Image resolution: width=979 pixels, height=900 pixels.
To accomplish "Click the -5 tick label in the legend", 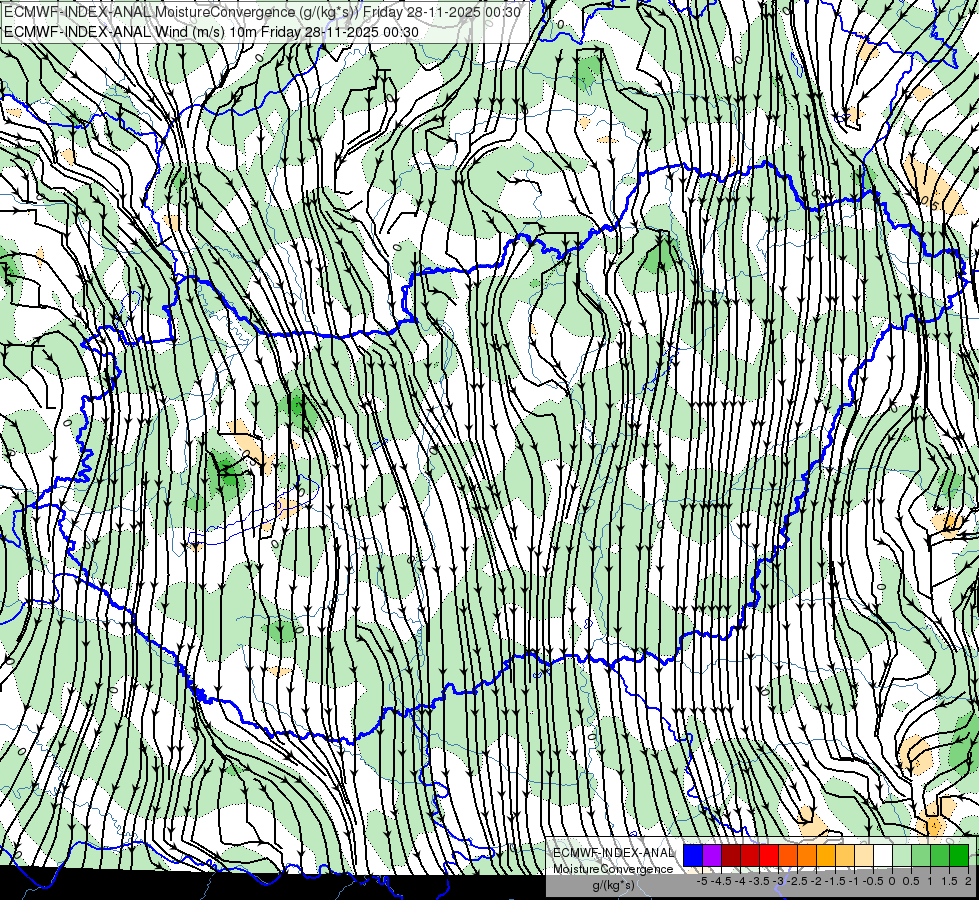I will click(702, 881).
